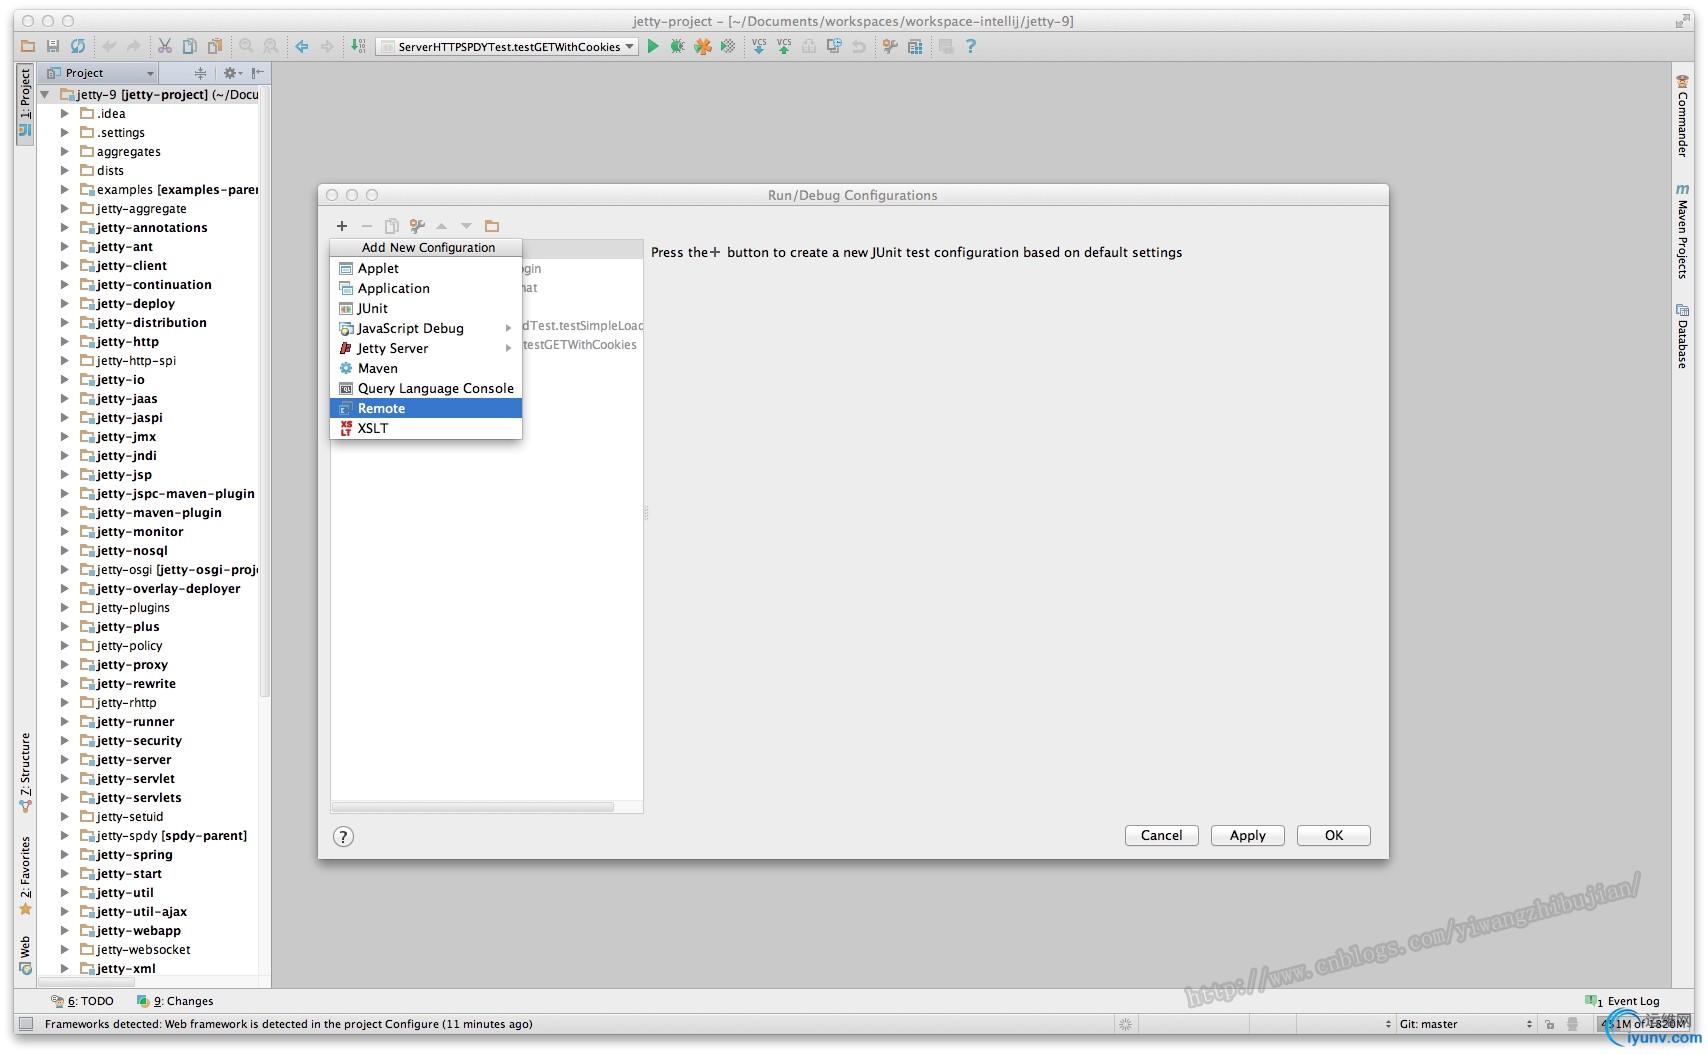Image resolution: width=1708 pixels, height=1054 pixels.
Task: Open the 9: Changes tool window
Action: [176, 1001]
